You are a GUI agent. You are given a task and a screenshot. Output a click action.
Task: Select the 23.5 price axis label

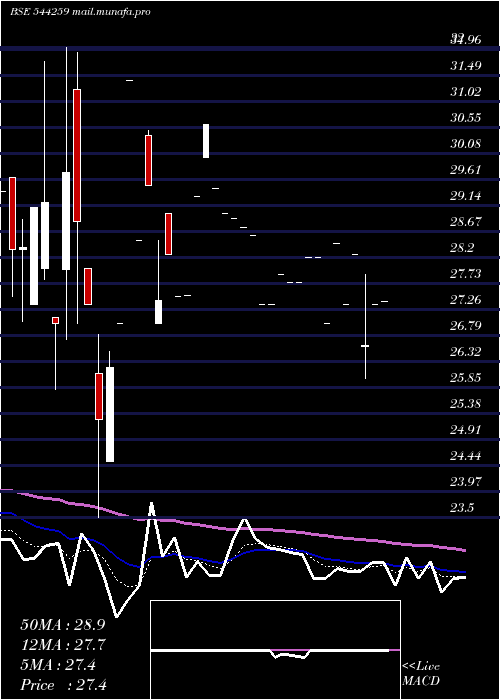462,508
